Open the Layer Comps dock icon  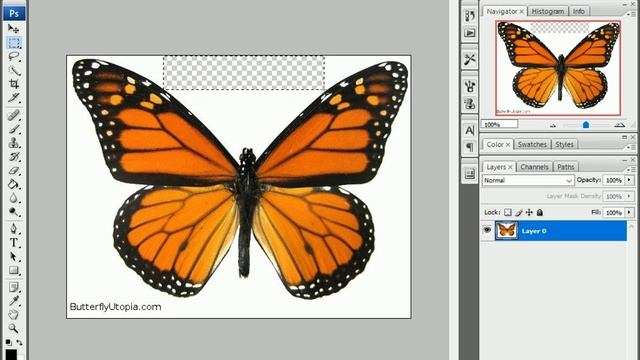point(470,174)
